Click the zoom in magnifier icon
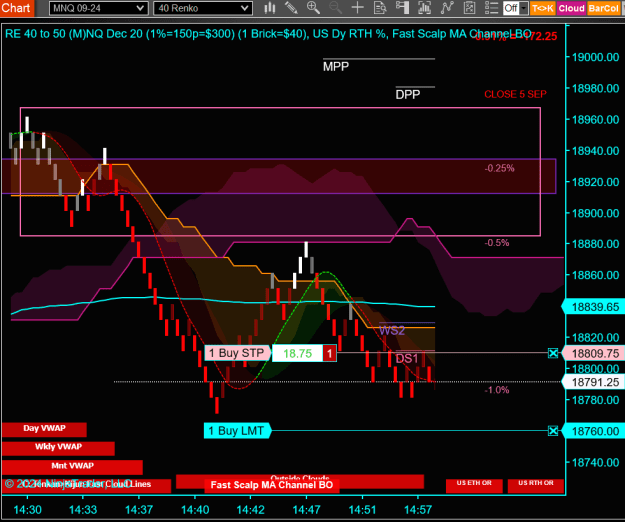Screen dimensions: 625x522 click(313, 8)
